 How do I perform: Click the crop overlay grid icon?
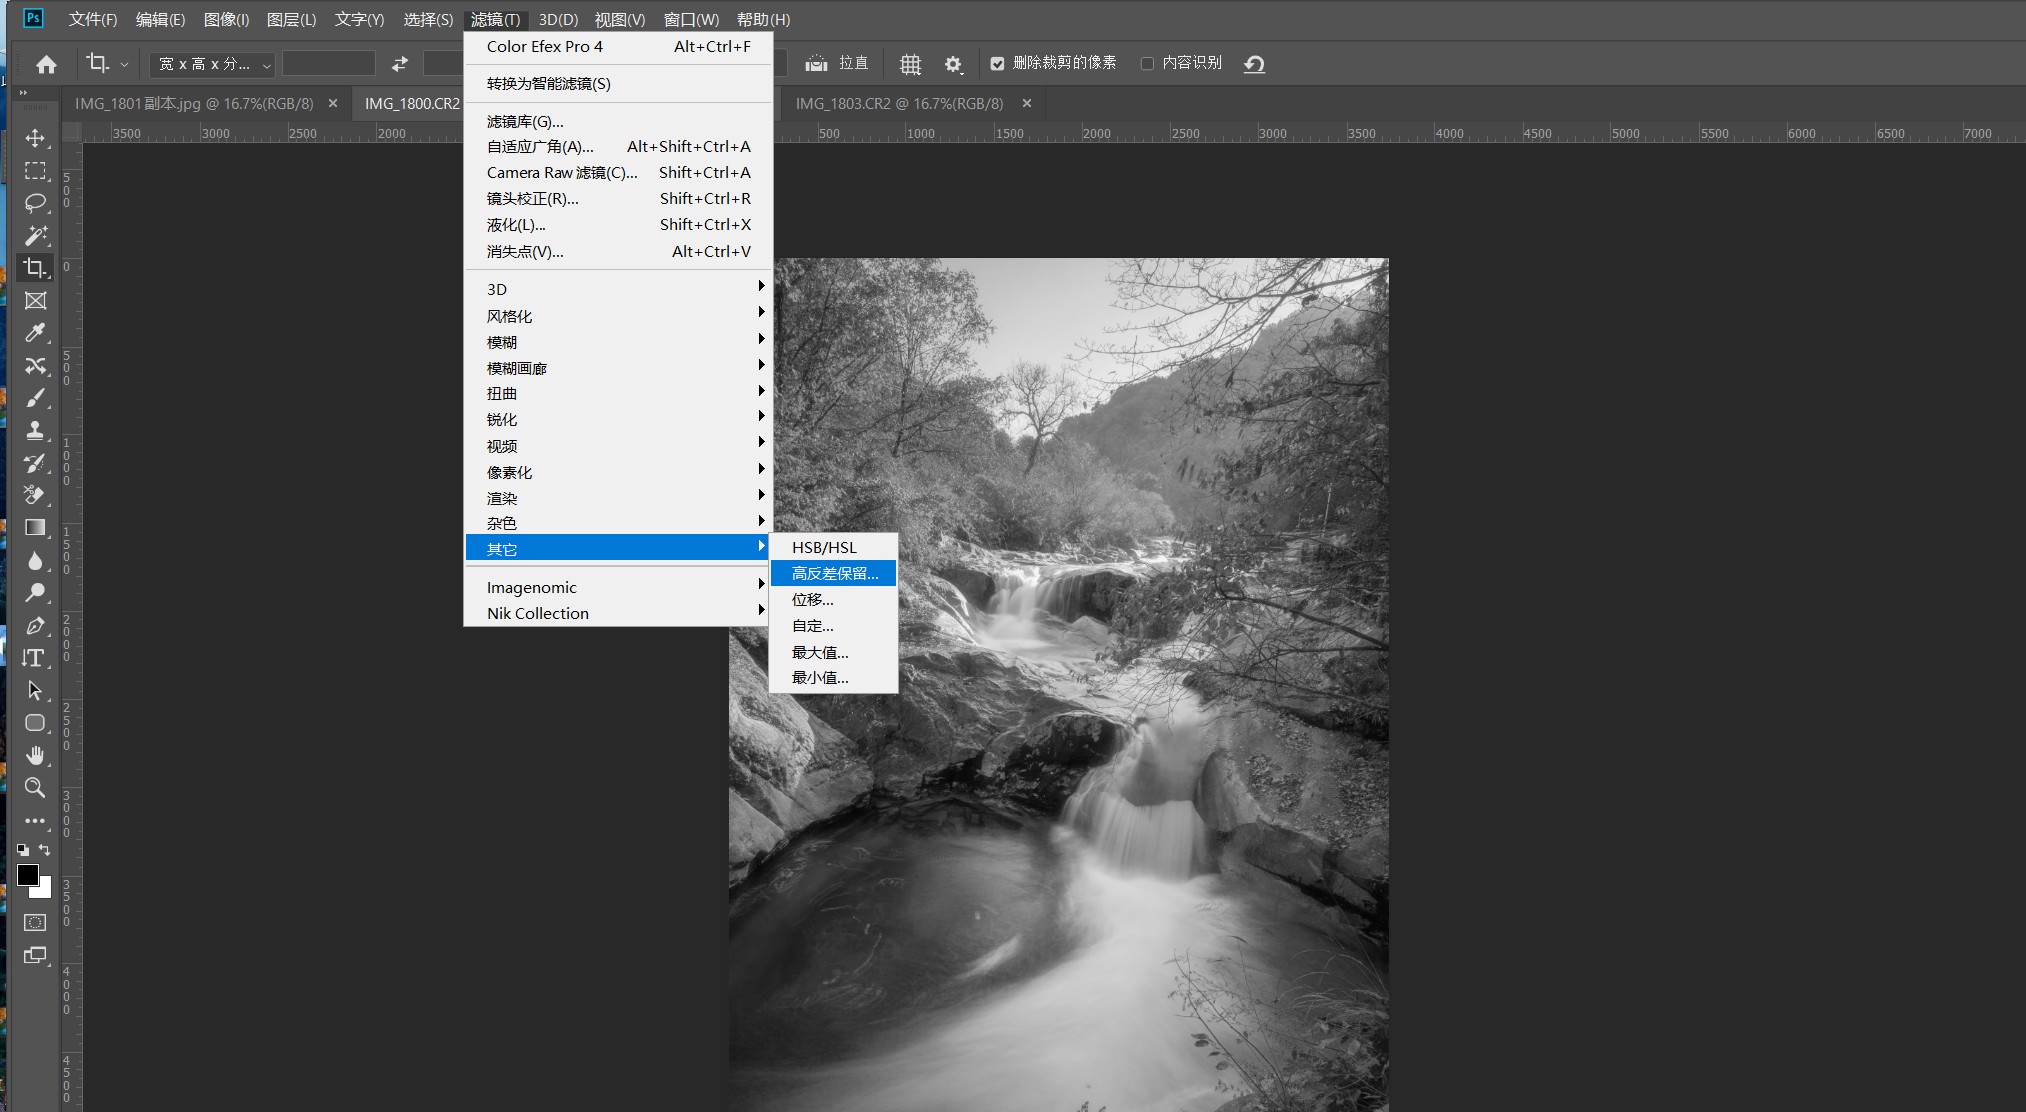[x=910, y=64]
